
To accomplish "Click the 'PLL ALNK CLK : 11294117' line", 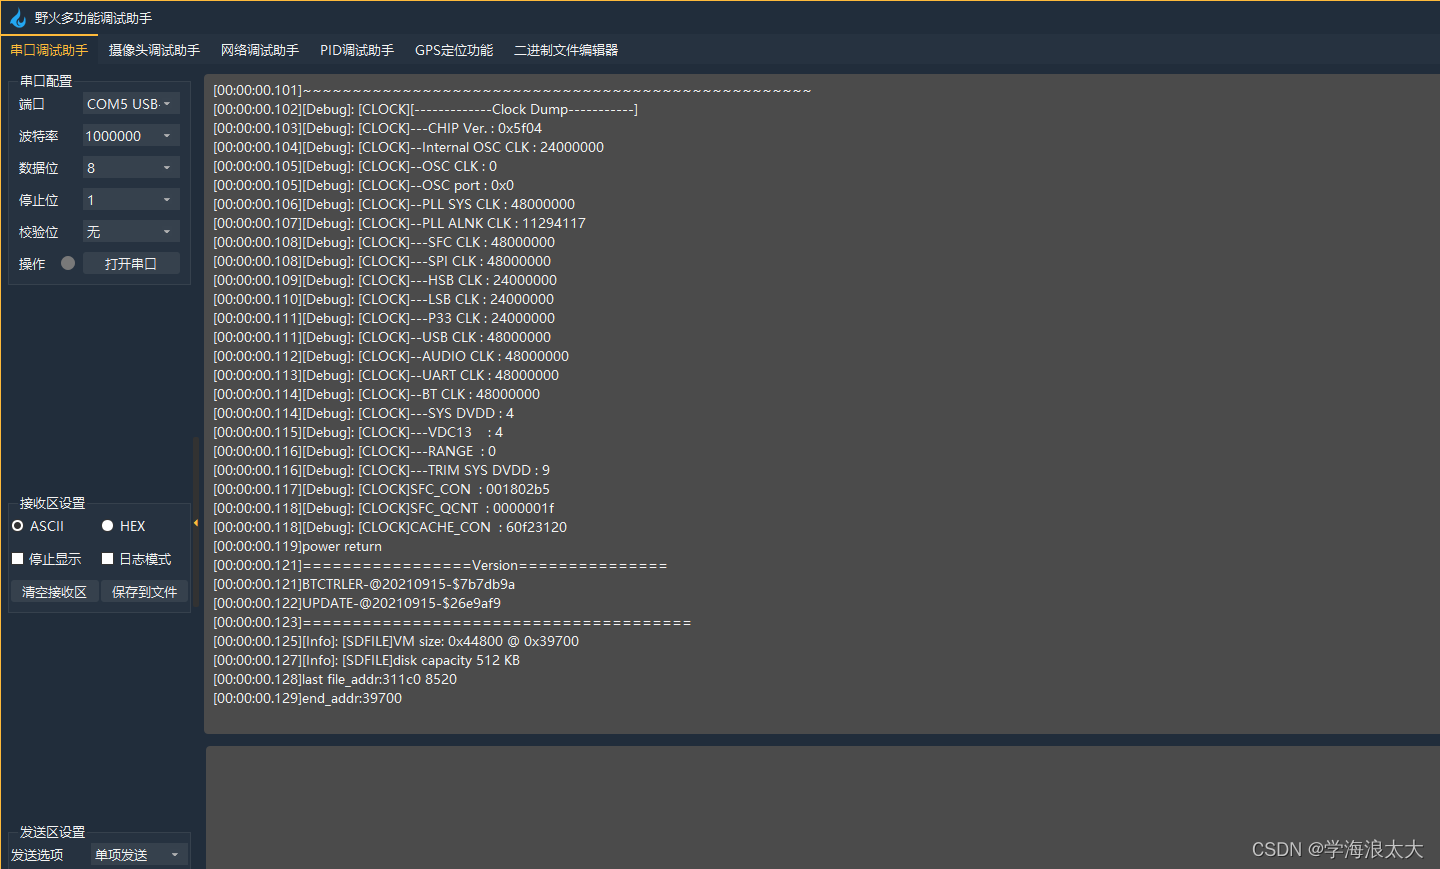I will click(x=399, y=223).
